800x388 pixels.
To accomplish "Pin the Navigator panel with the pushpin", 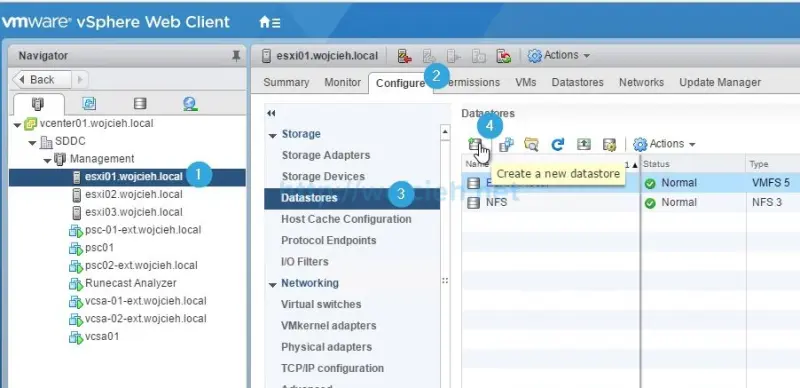I will (x=236, y=56).
